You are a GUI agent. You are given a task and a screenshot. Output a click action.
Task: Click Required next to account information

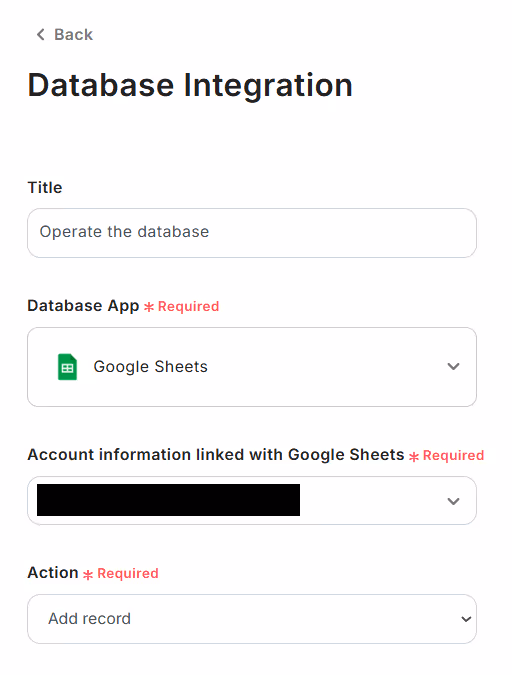[453, 455]
